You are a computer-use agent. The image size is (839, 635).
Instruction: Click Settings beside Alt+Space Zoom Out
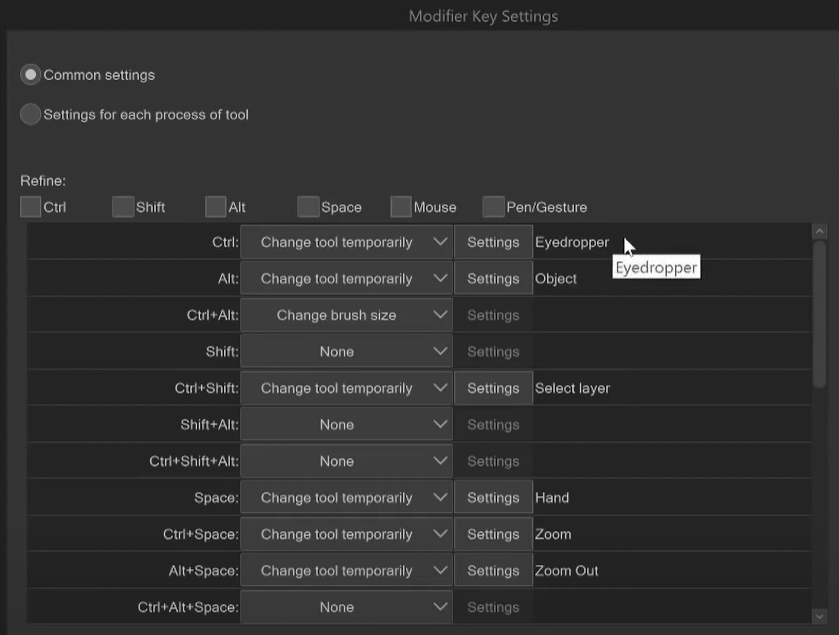point(493,571)
